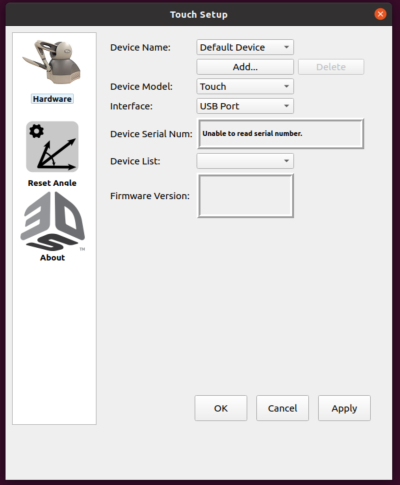Expand the empty Device List dropdown
This screenshot has height=485, width=400.
(x=245, y=161)
